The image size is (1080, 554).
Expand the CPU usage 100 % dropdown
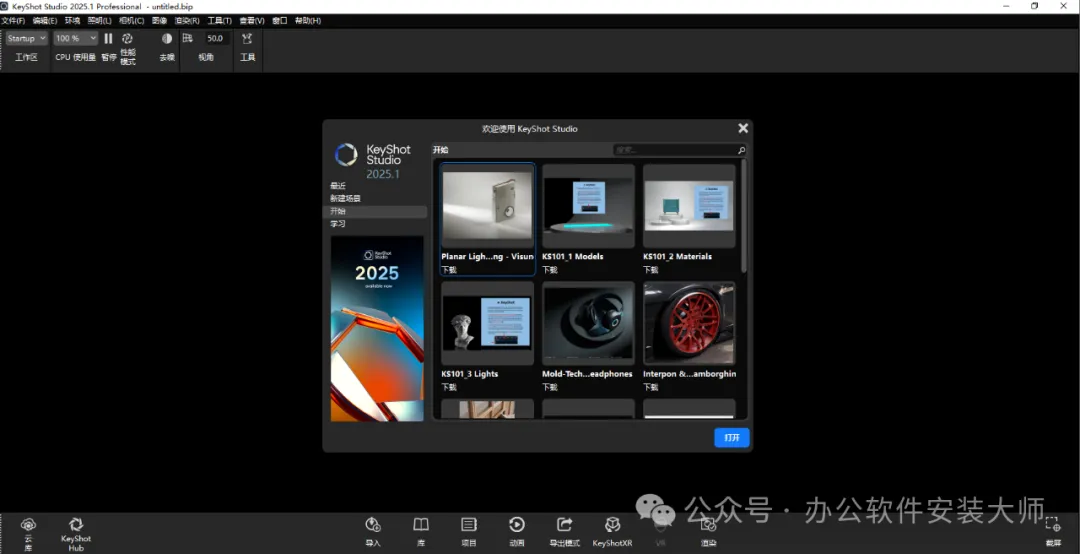click(x=76, y=39)
